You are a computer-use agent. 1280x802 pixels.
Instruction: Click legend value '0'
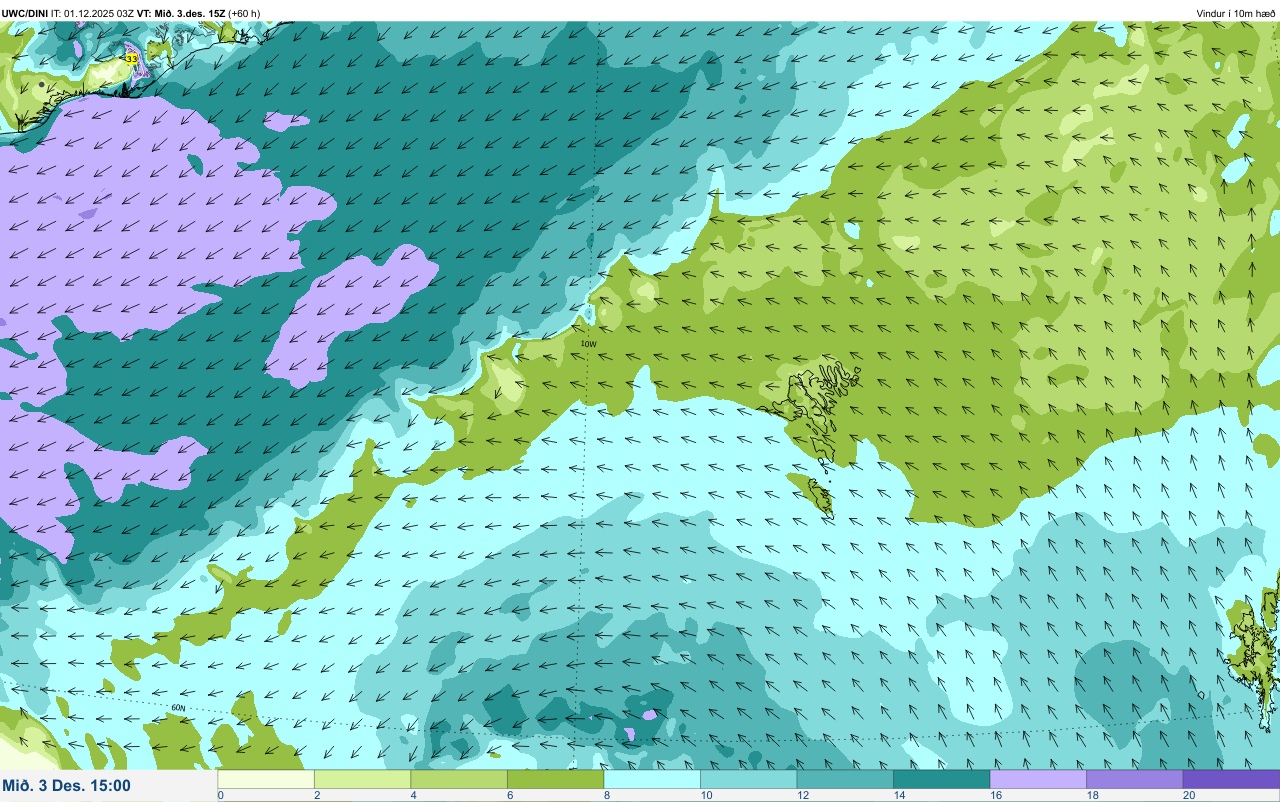click(220, 795)
